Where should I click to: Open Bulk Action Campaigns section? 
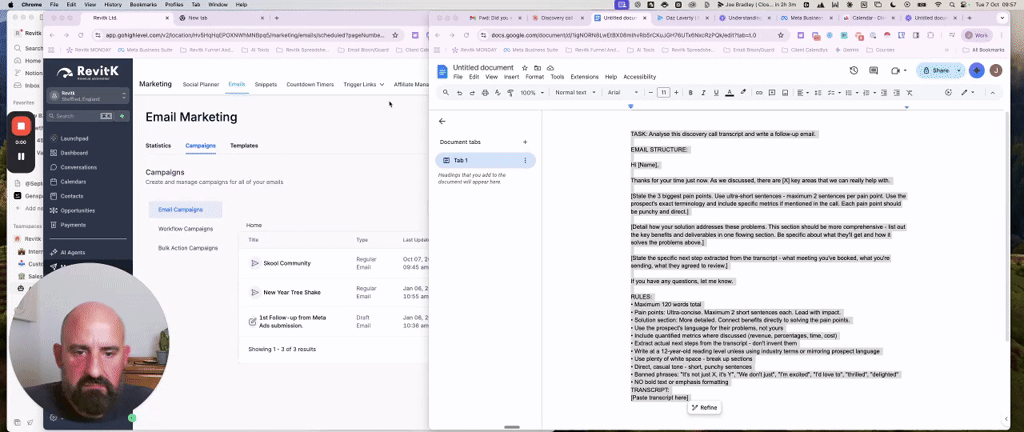pyautogui.click(x=188, y=248)
